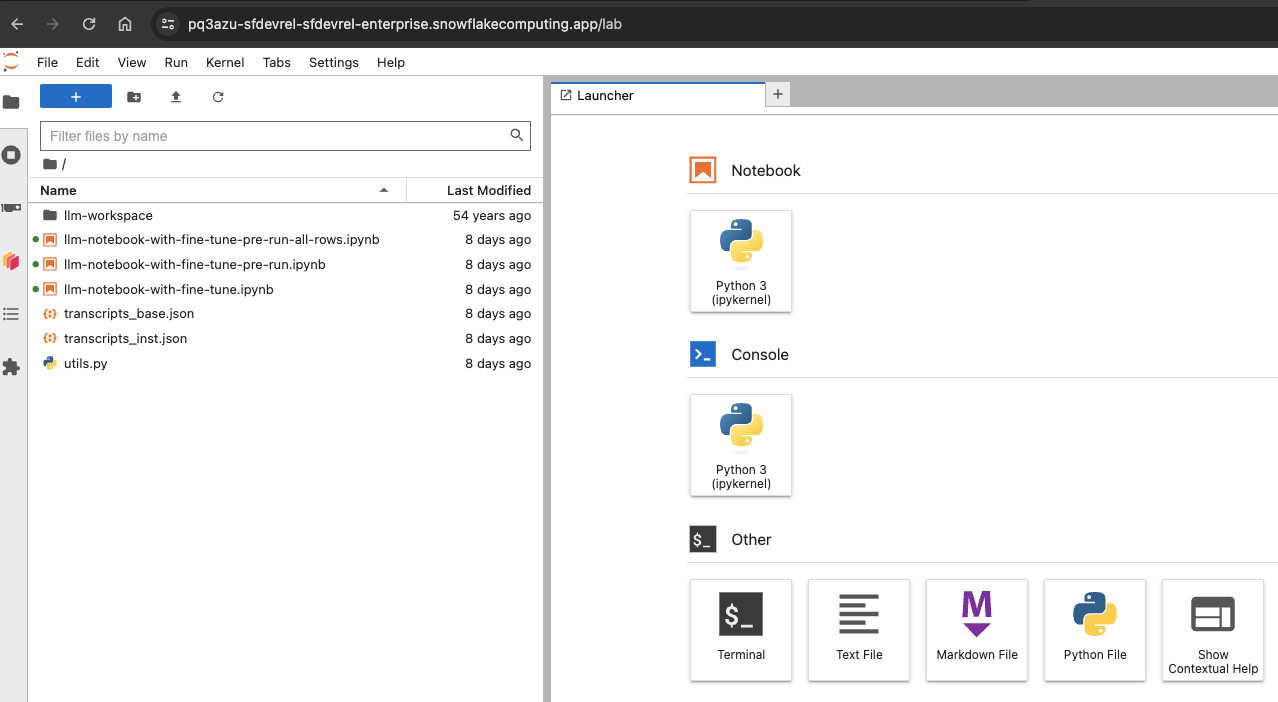Refresh the file browser list
This screenshot has height=702, width=1278.
[x=218, y=97]
